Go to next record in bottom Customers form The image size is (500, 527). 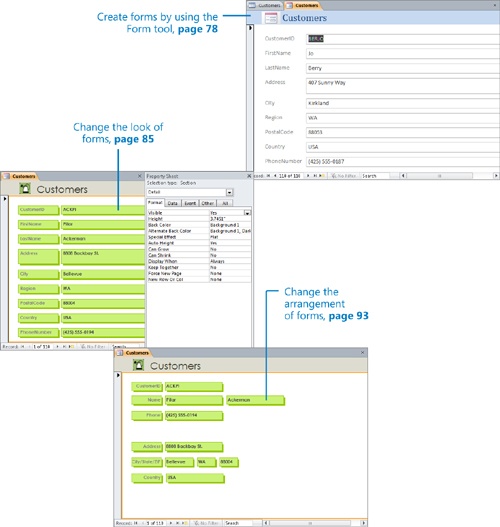pyautogui.click(x=171, y=523)
